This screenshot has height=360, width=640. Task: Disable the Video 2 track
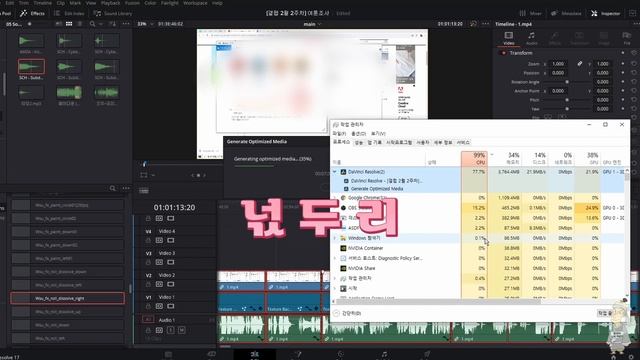(x=171, y=284)
